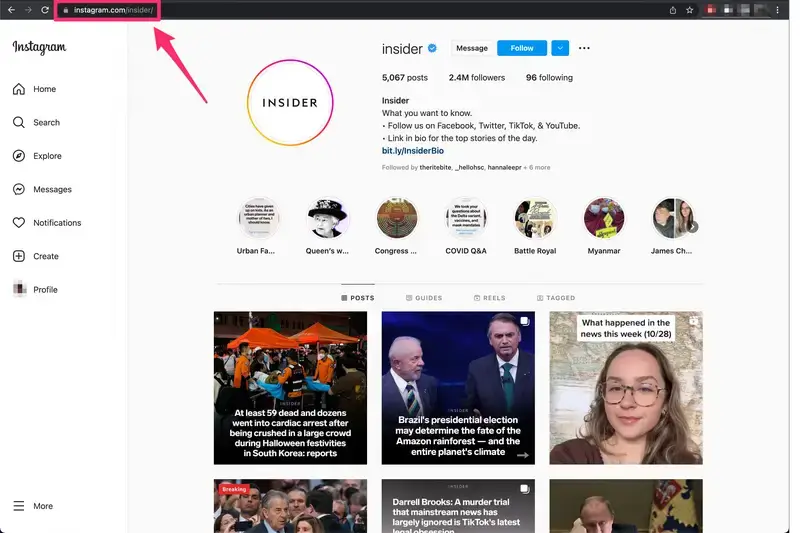Switch to the Reels tab

pyautogui.click(x=490, y=298)
